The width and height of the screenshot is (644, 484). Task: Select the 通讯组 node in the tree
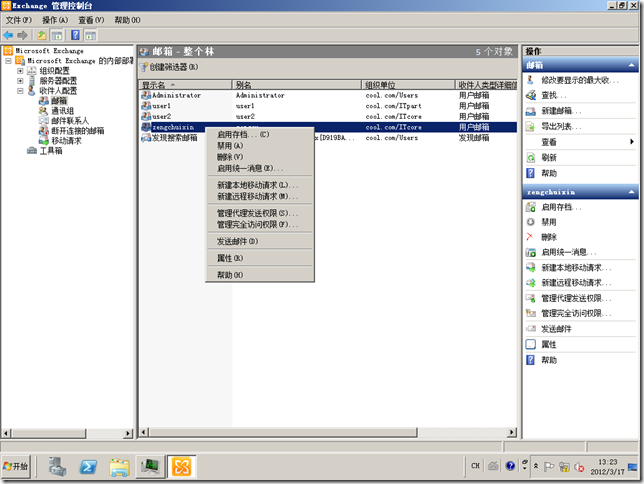point(61,112)
